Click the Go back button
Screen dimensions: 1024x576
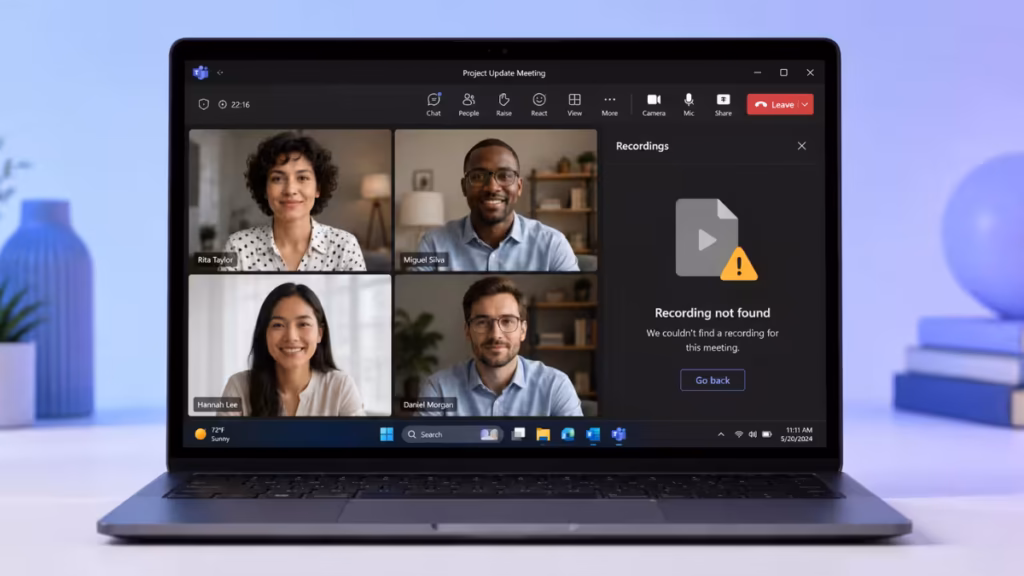click(x=712, y=380)
